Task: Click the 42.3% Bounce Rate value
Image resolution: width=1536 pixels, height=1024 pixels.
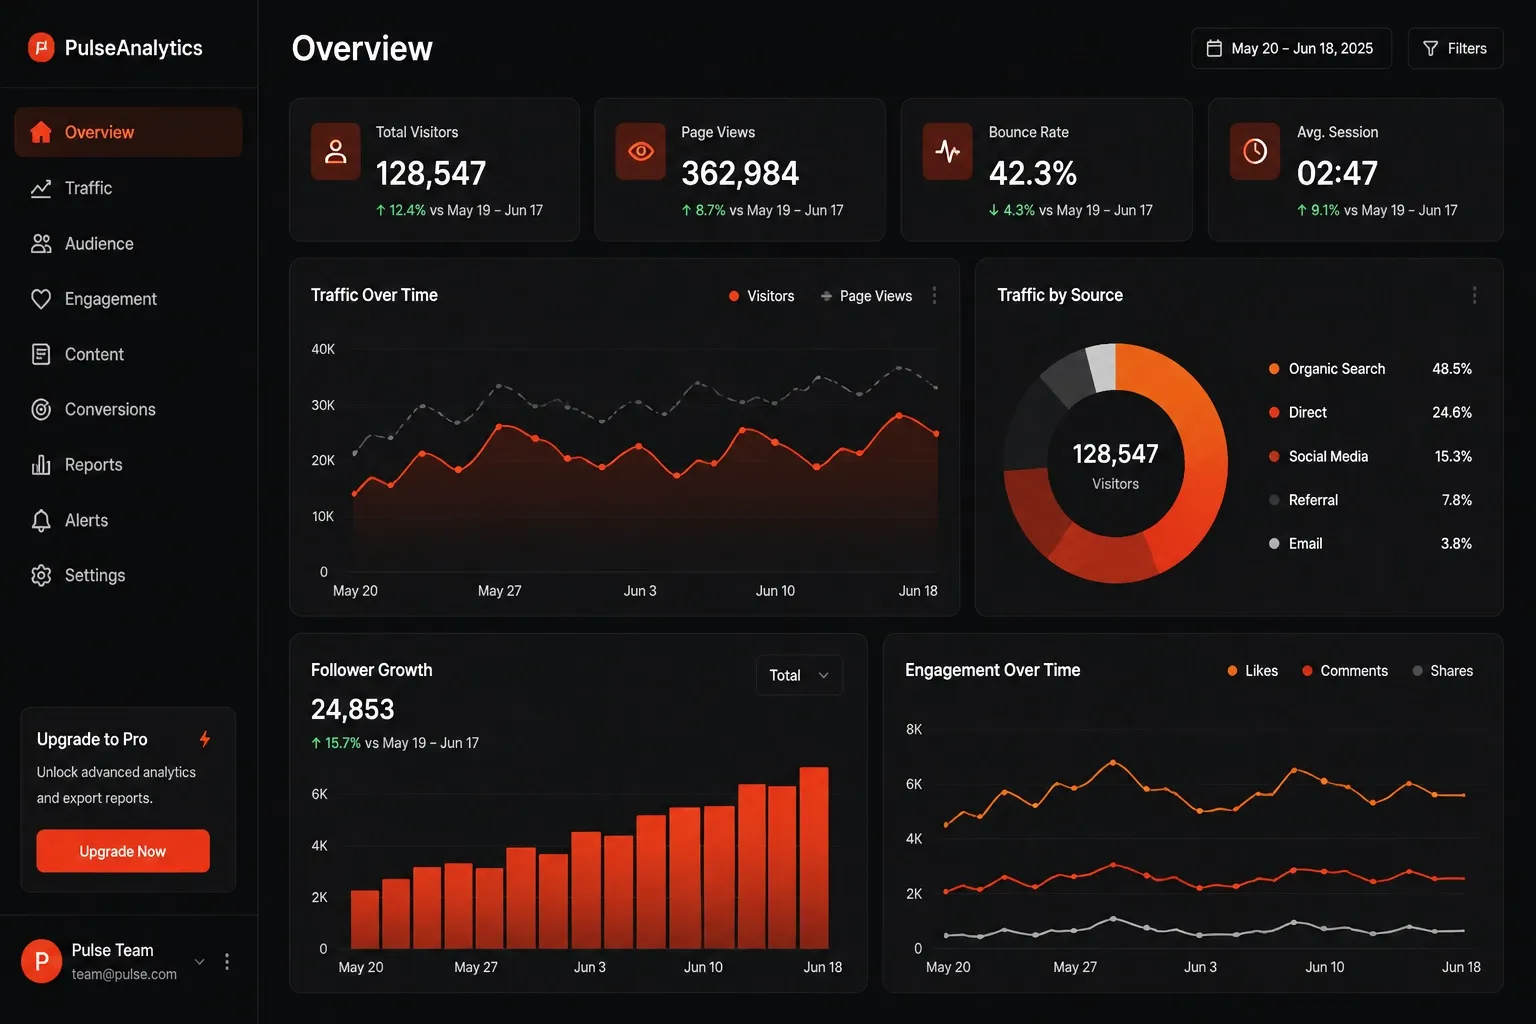Action: point(1033,173)
